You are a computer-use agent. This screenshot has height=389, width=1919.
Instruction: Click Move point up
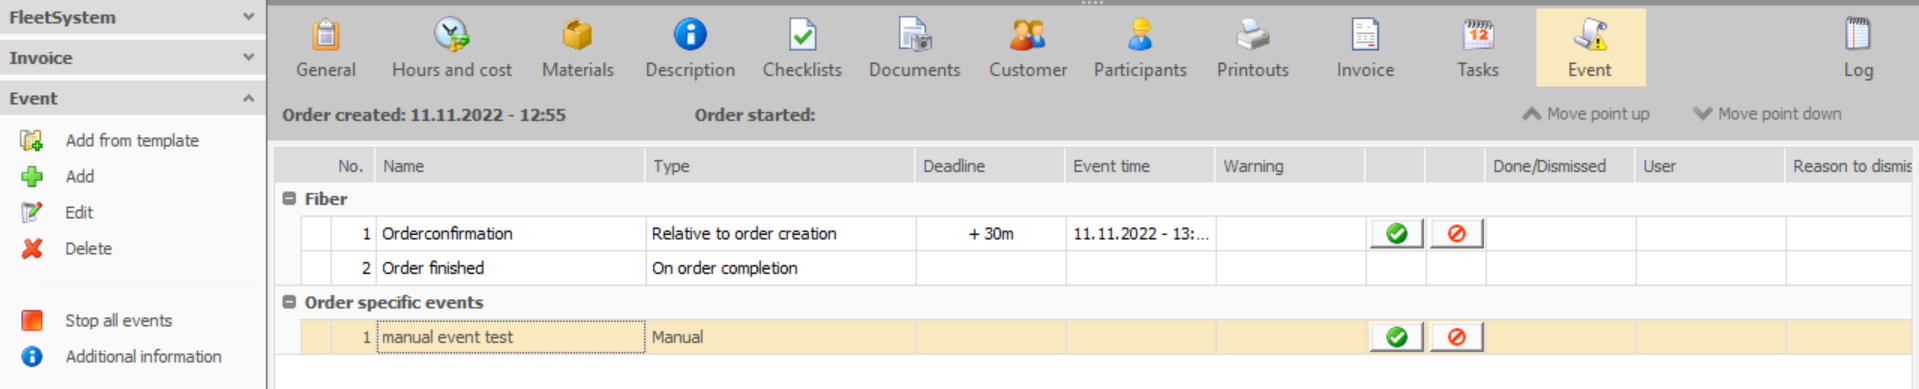tap(1586, 114)
